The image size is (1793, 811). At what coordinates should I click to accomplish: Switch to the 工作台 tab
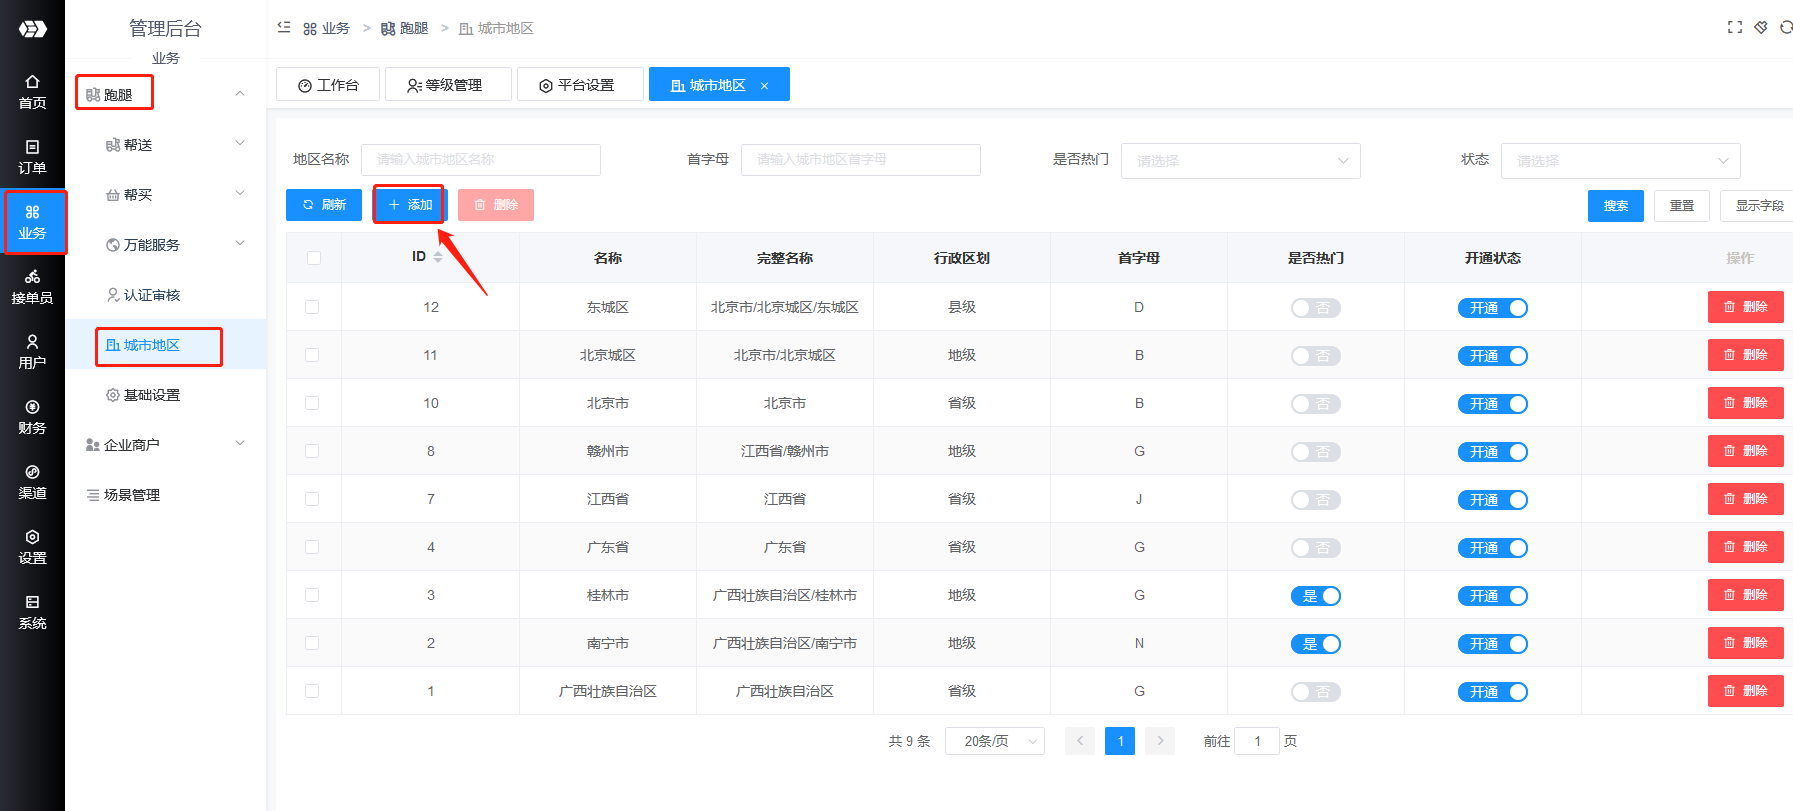tap(328, 85)
